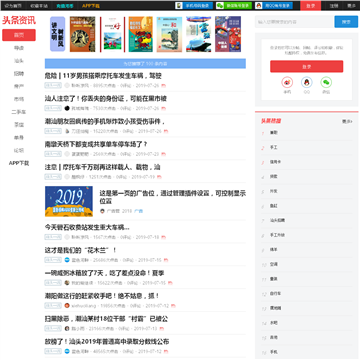This screenshot has width=360, height=360.
Task: Open '汕头2019年普通高中录取分数线公布' headline
Action: (107, 342)
